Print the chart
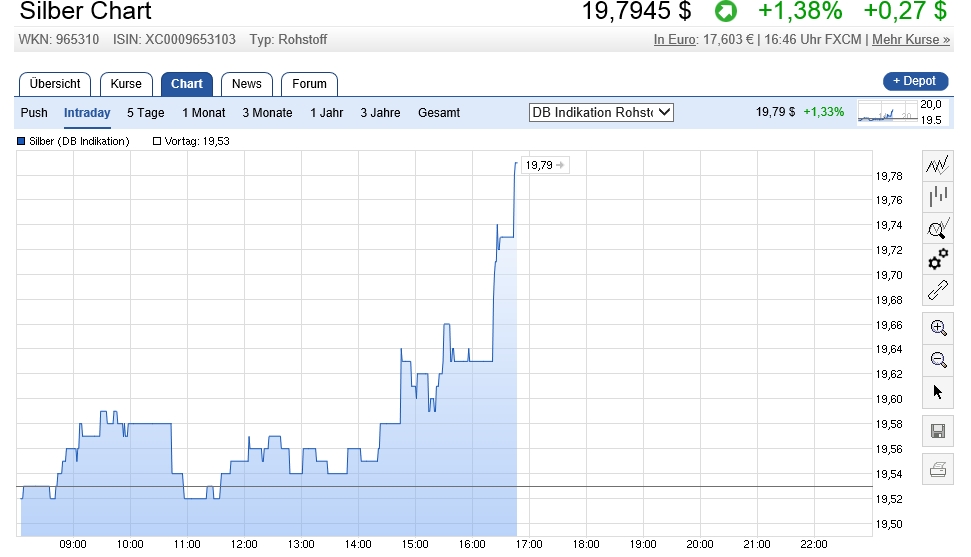The width and height of the screenshot is (971, 557). 938,469
